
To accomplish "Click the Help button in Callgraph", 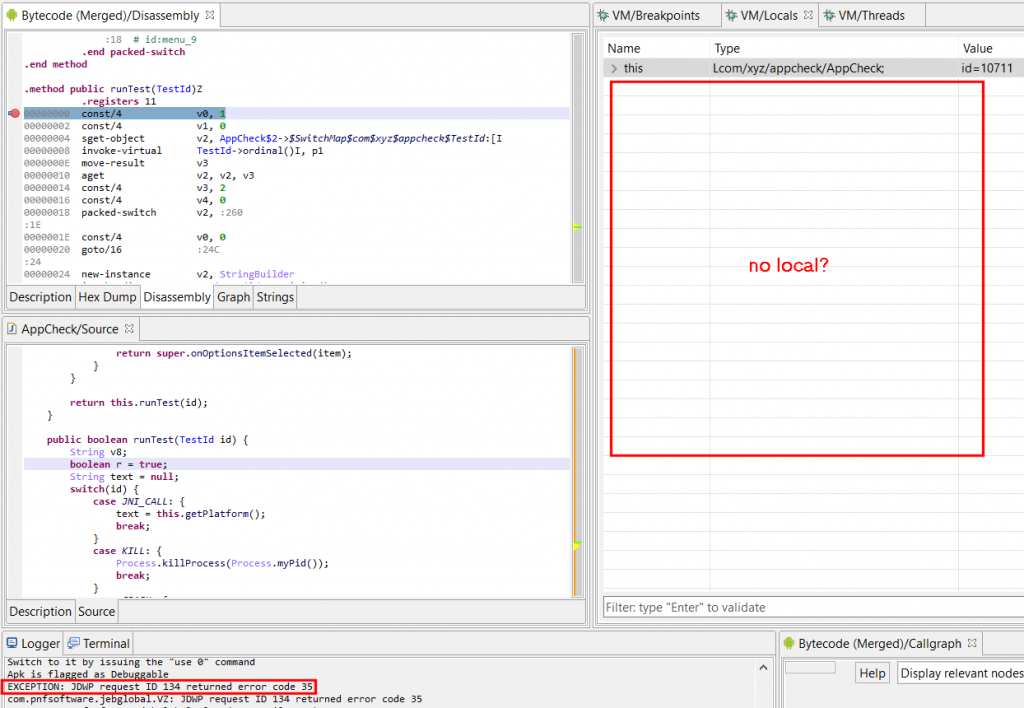I will pyautogui.click(x=872, y=673).
